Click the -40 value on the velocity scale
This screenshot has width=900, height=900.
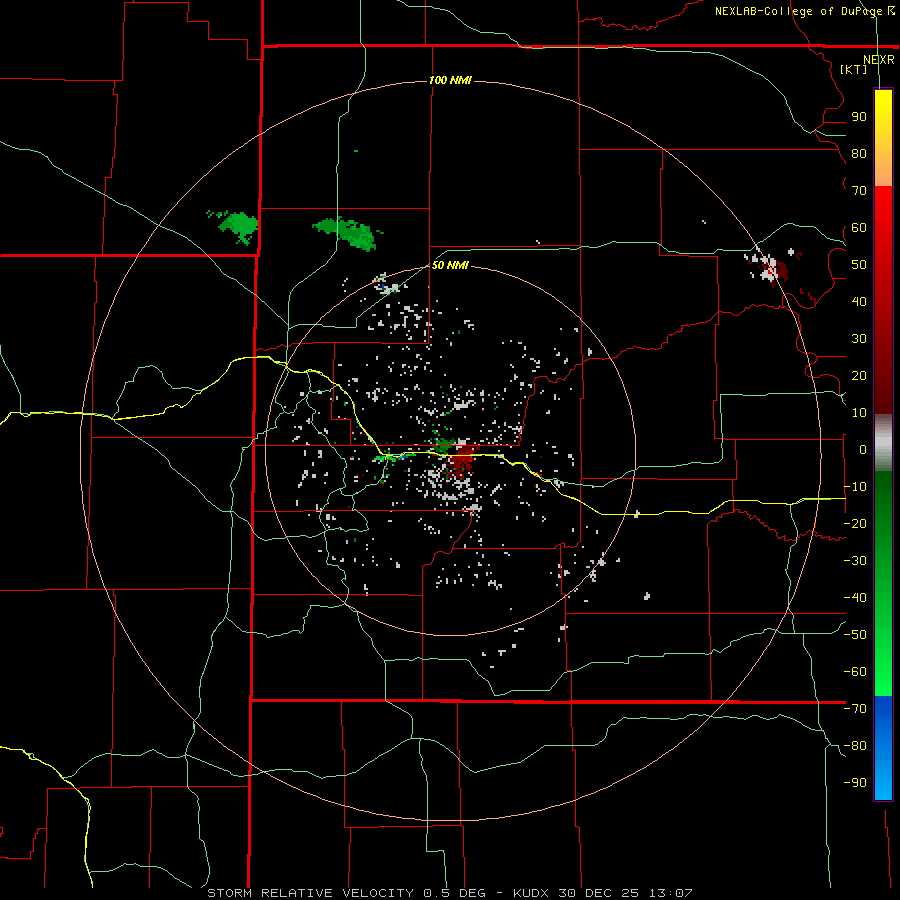(855, 598)
